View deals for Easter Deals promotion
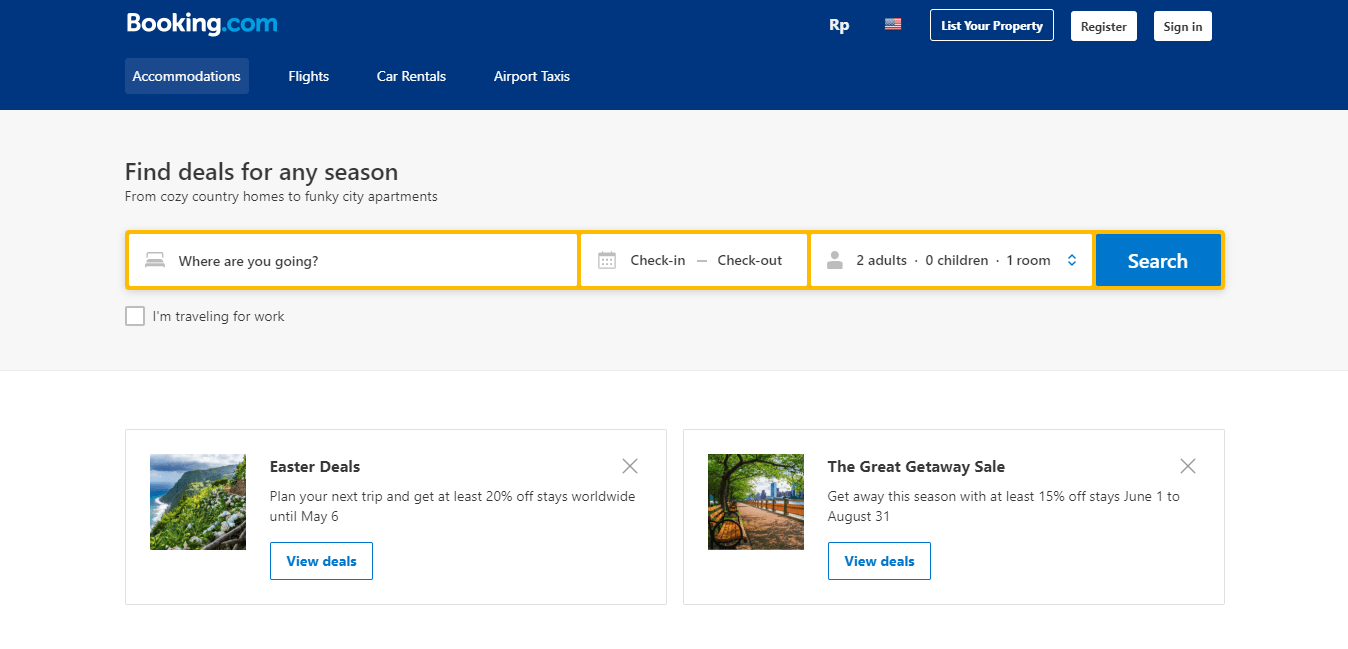1348x649 pixels. (321, 561)
